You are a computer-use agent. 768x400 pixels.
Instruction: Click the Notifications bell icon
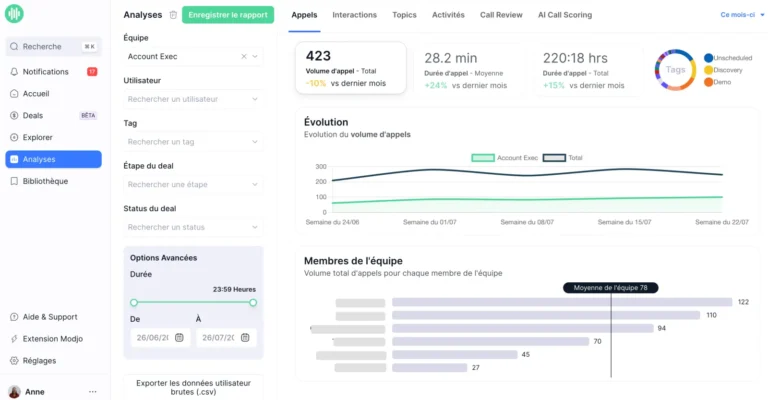tap(14, 71)
